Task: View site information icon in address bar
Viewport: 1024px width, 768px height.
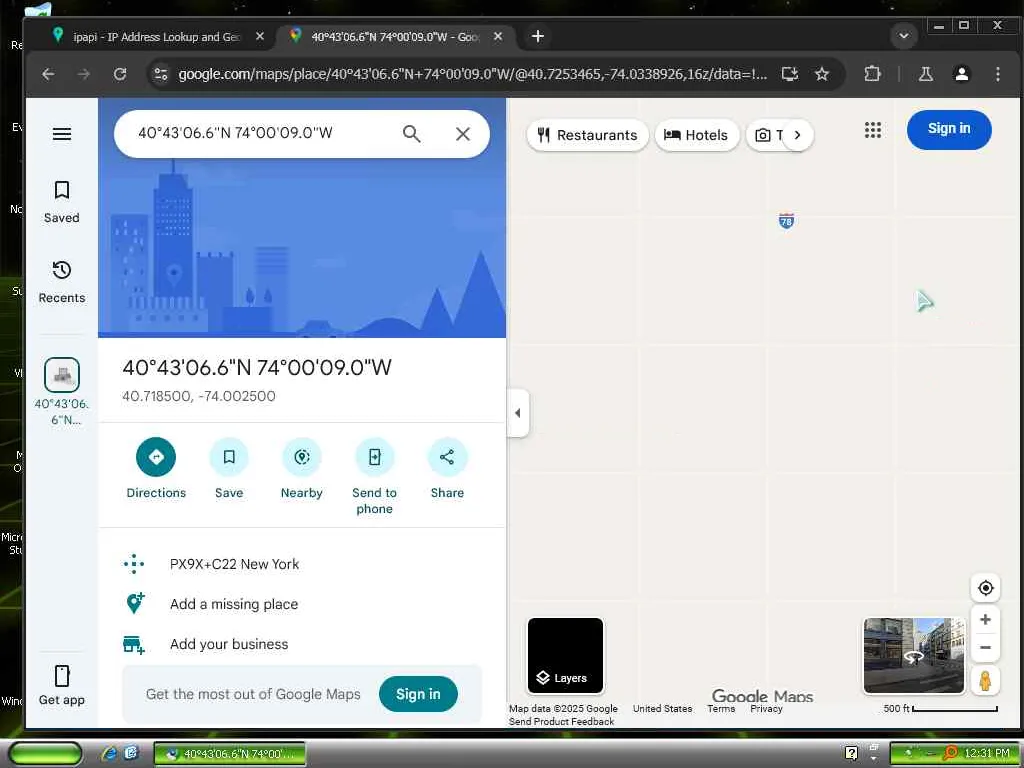Action: click(161, 74)
